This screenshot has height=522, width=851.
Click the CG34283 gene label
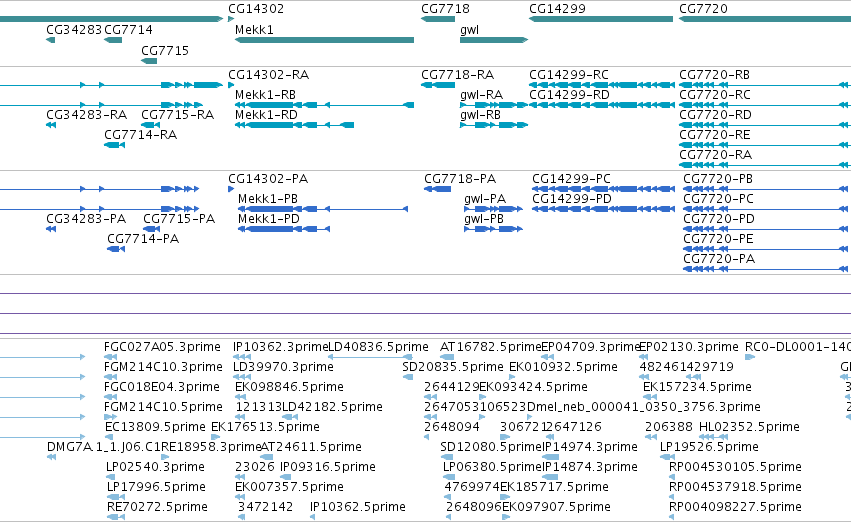(x=74, y=30)
